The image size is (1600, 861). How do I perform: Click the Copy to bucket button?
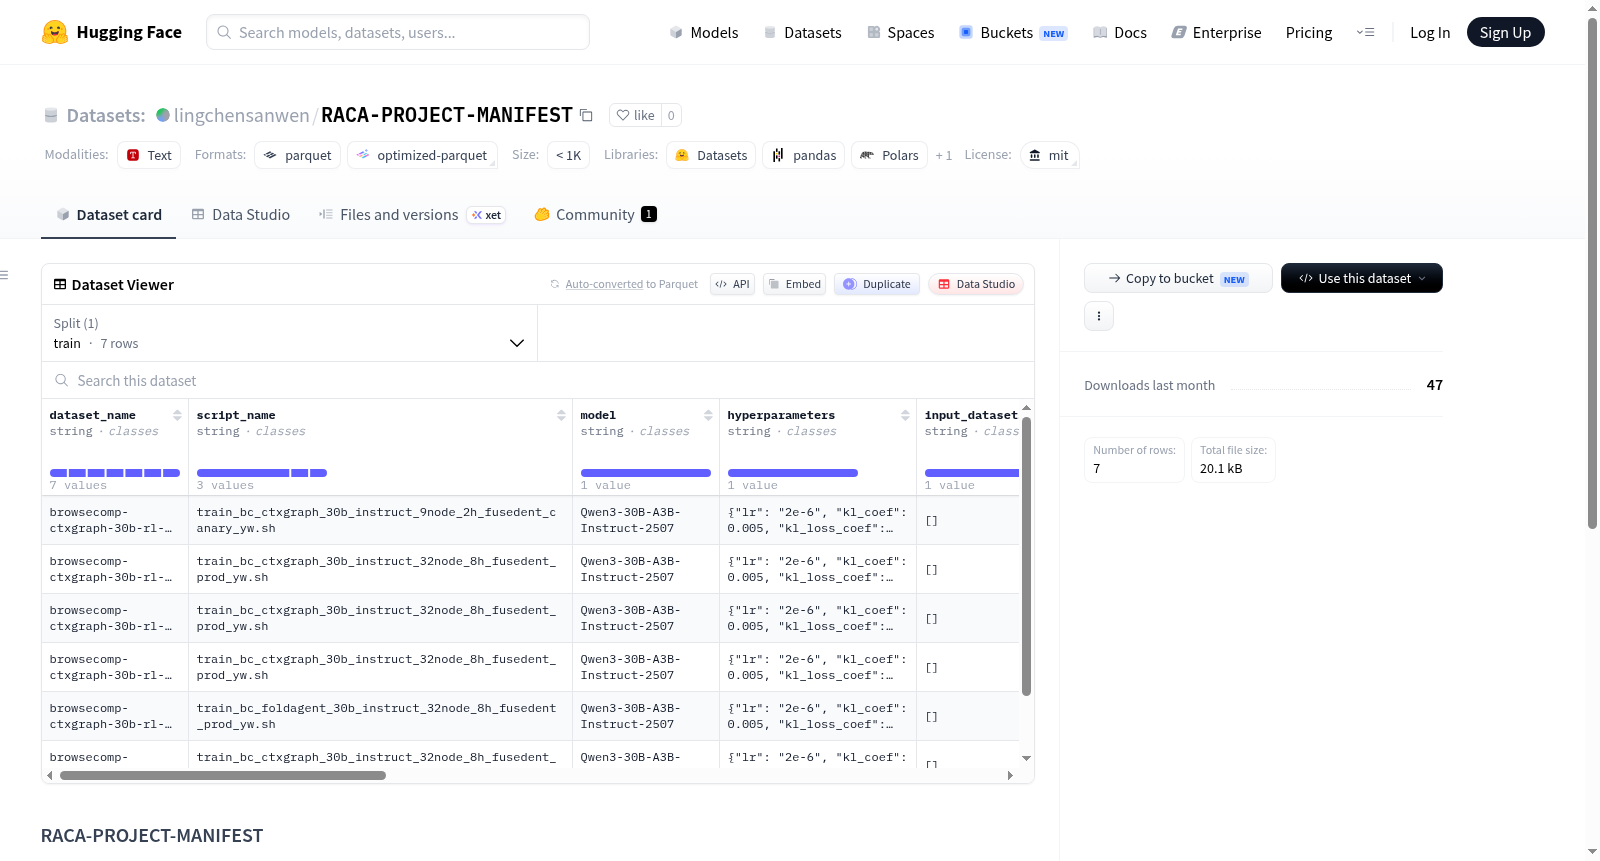click(1178, 278)
